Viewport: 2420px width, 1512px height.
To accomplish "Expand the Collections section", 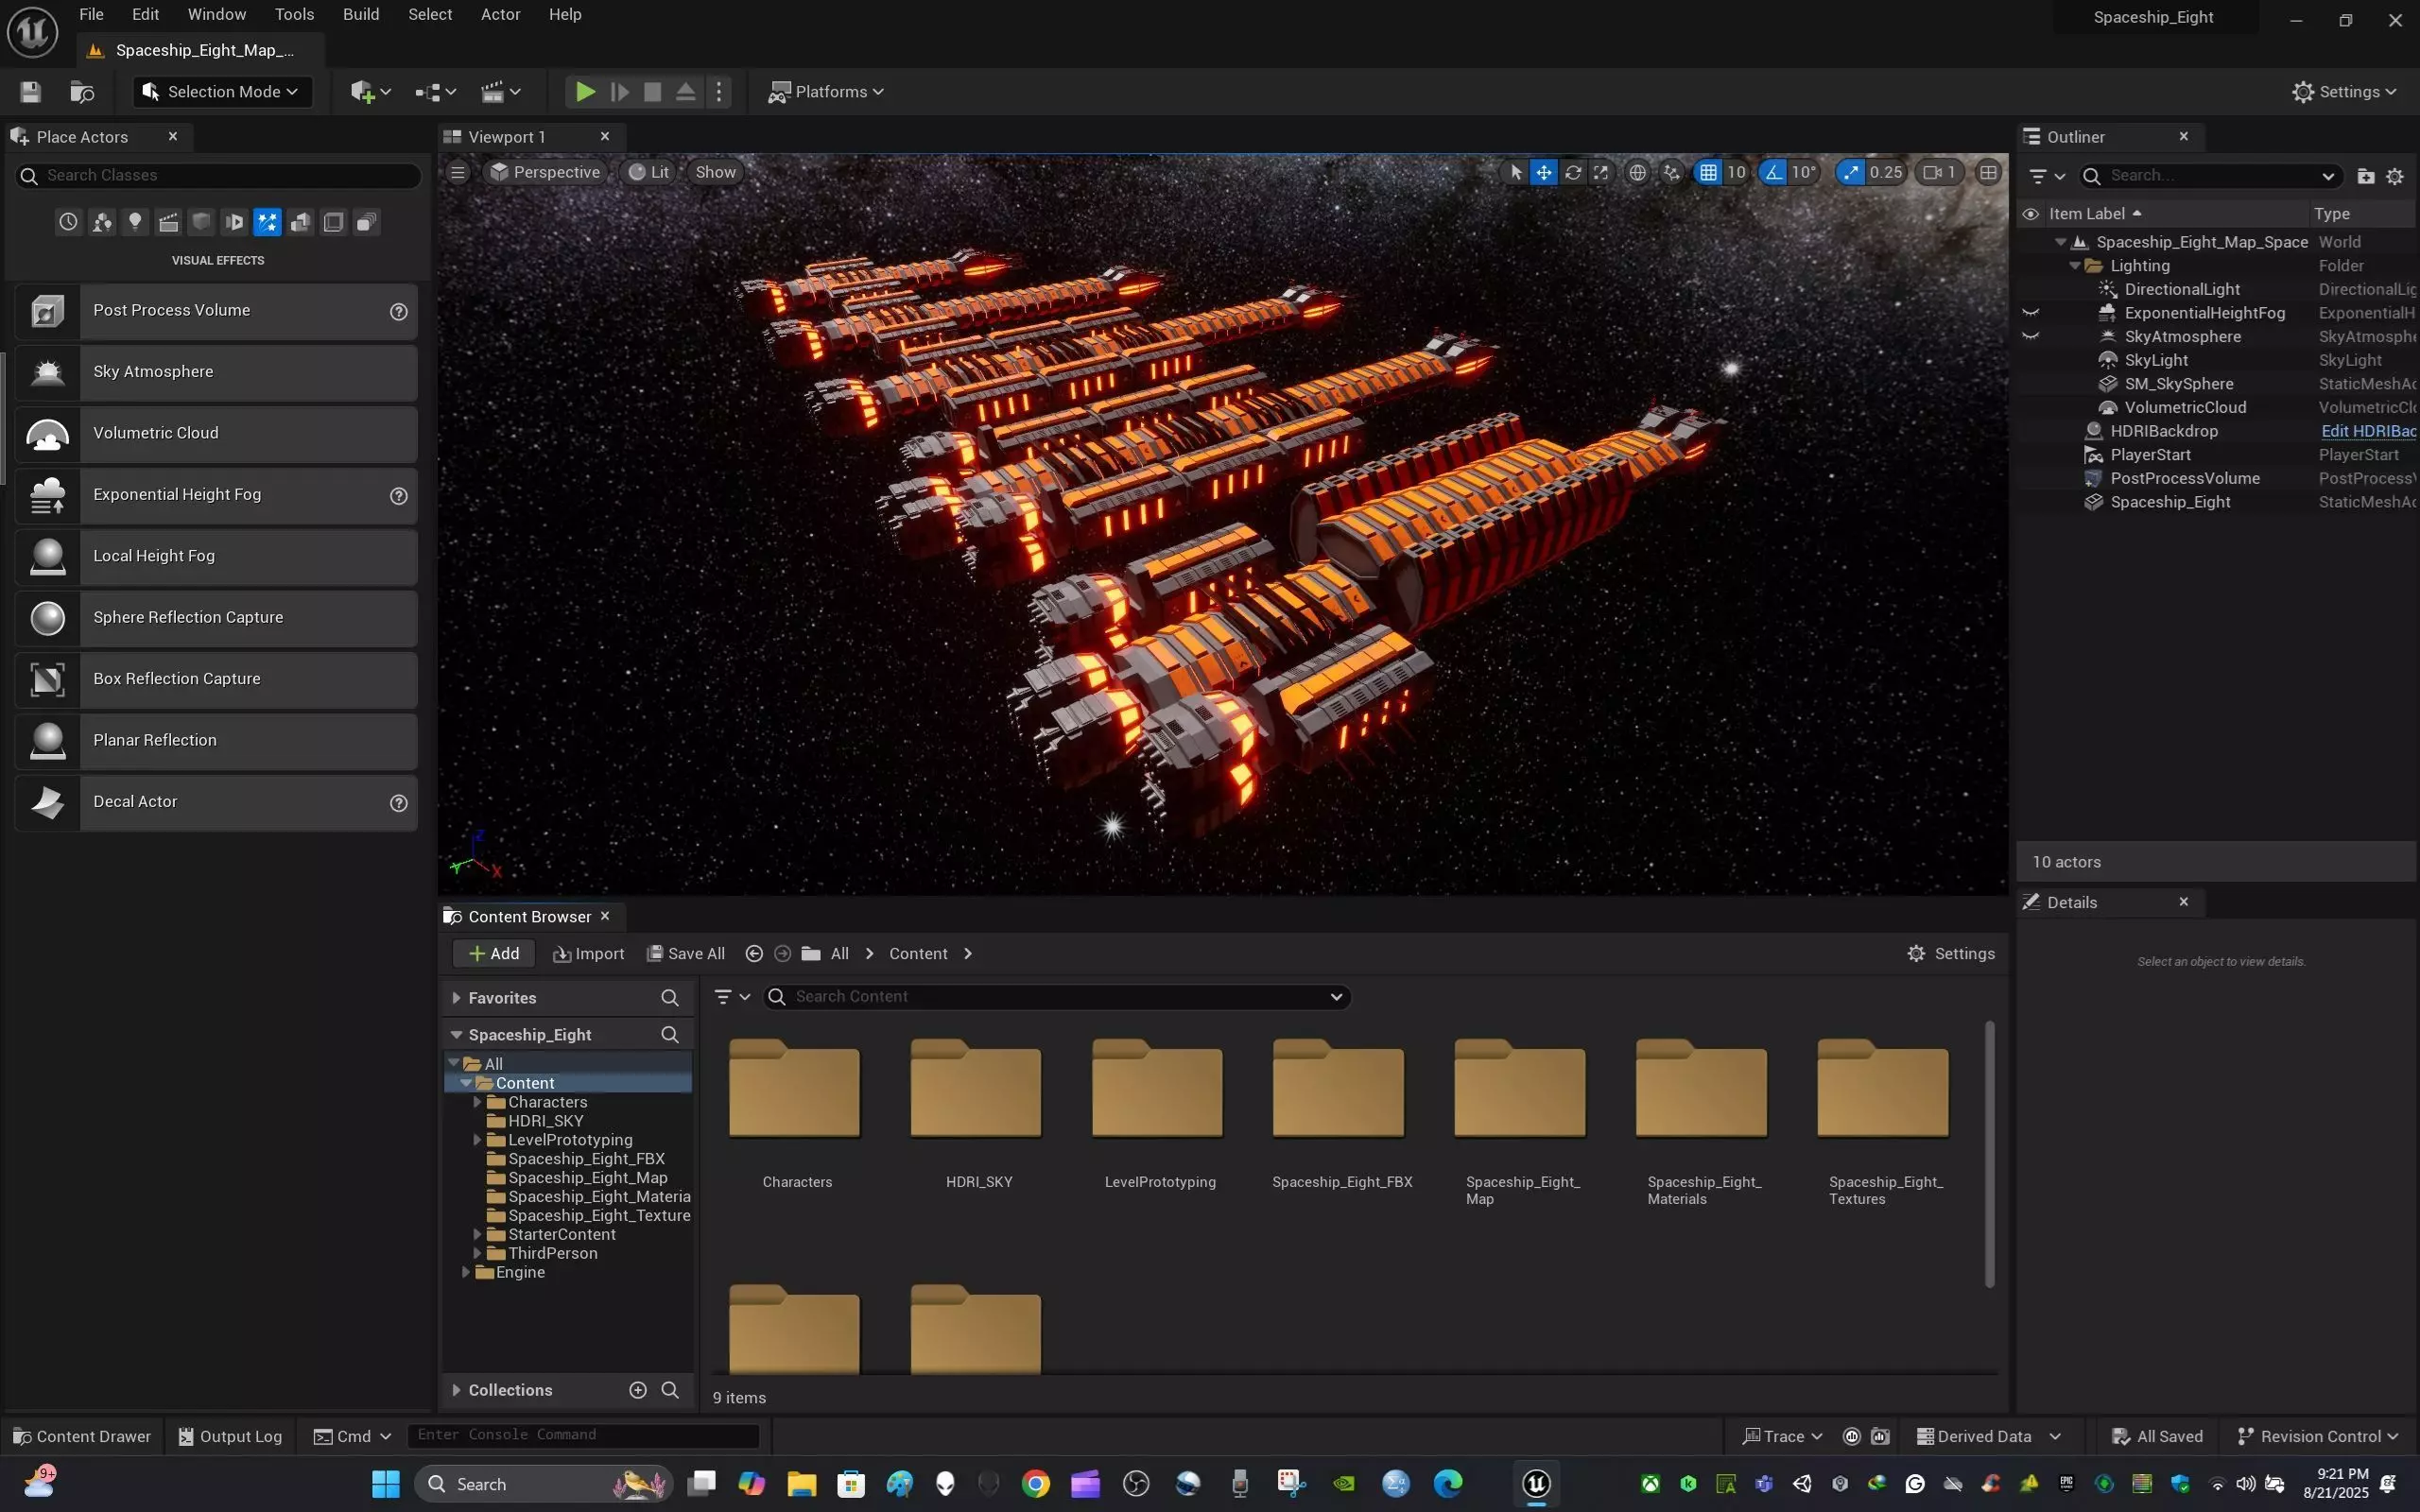I will (456, 1390).
